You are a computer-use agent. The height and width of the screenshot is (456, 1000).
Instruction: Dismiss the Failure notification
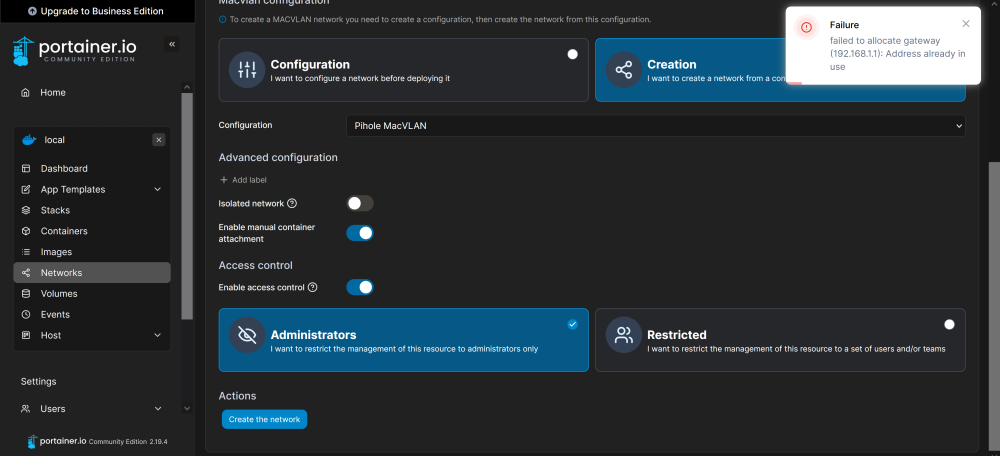coord(966,24)
